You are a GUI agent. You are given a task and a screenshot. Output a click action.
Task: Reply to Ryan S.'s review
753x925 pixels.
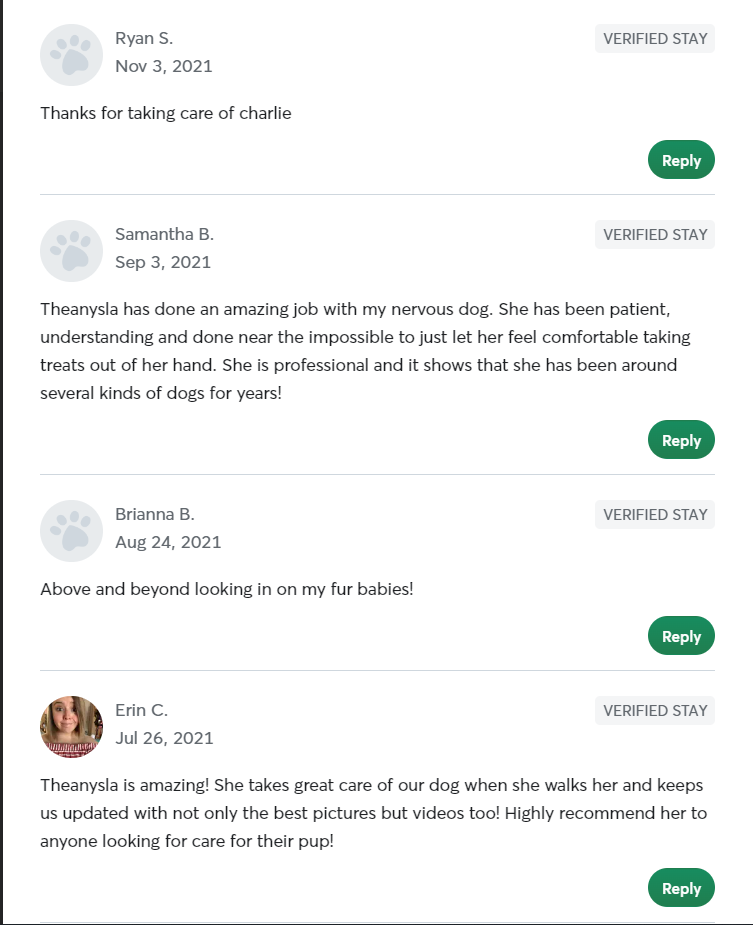coord(681,159)
